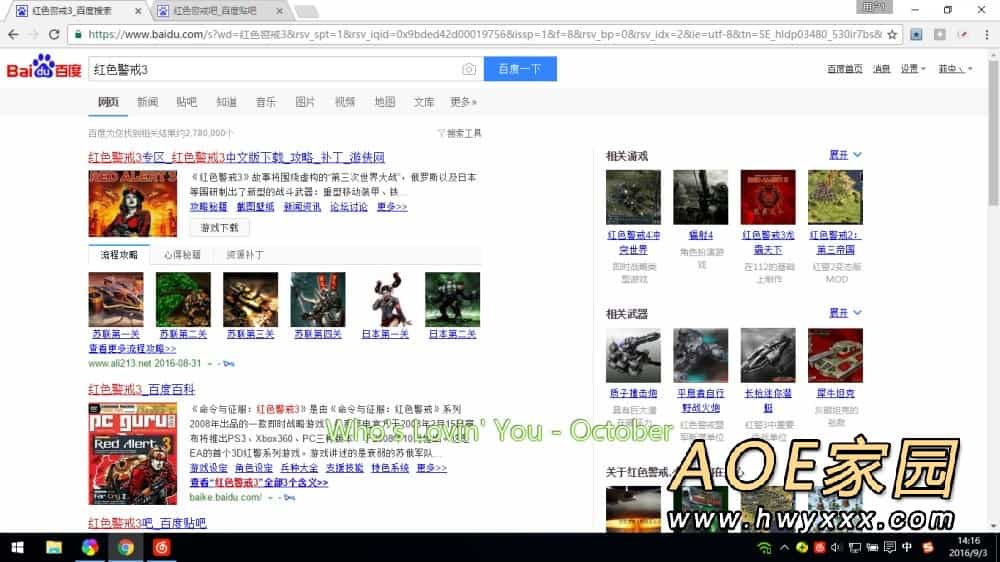
Task: Click the 游戏下载 button
Action: (x=219, y=227)
